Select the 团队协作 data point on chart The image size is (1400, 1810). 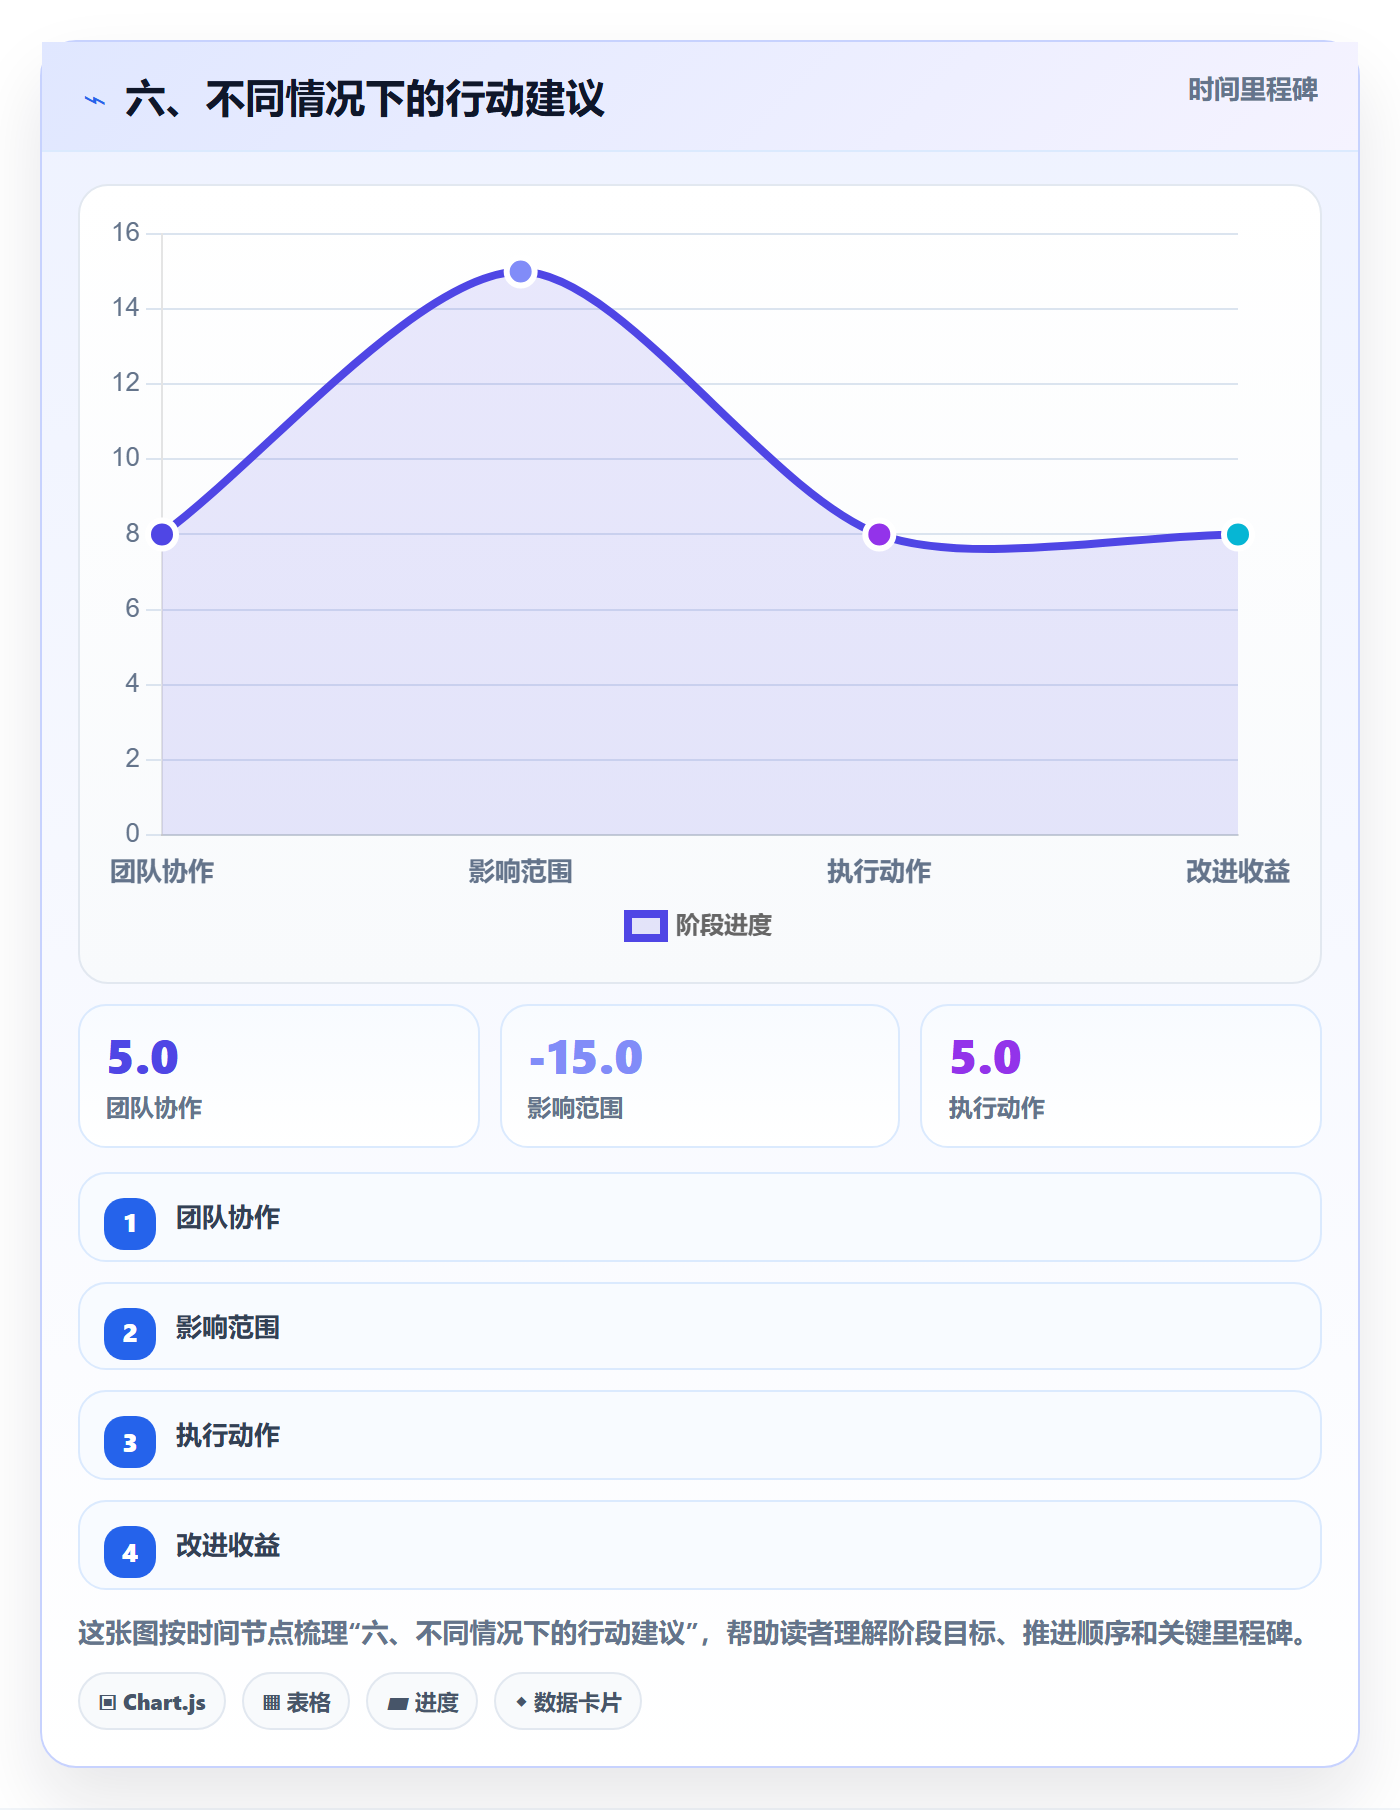pos(162,534)
